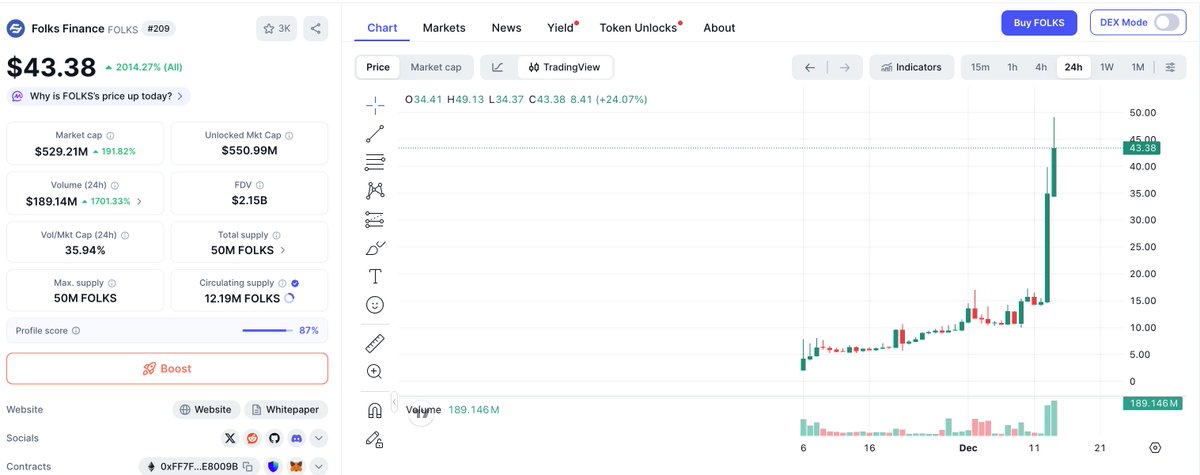Open the GitHub social link
Viewport: 1200px width, 475px height.
tap(274, 438)
